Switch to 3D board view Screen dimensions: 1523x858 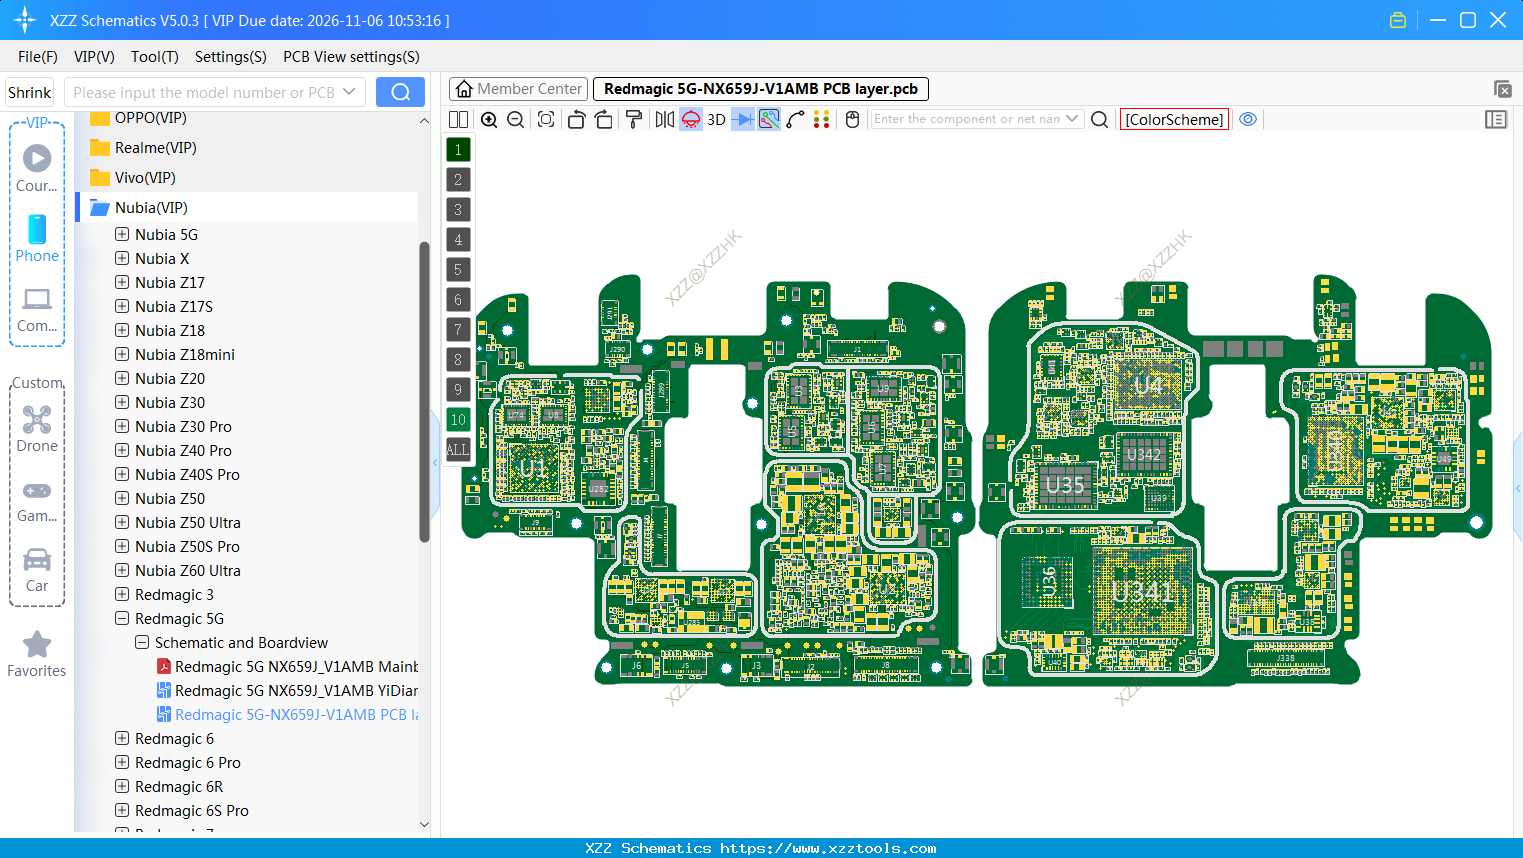click(x=715, y=119)
